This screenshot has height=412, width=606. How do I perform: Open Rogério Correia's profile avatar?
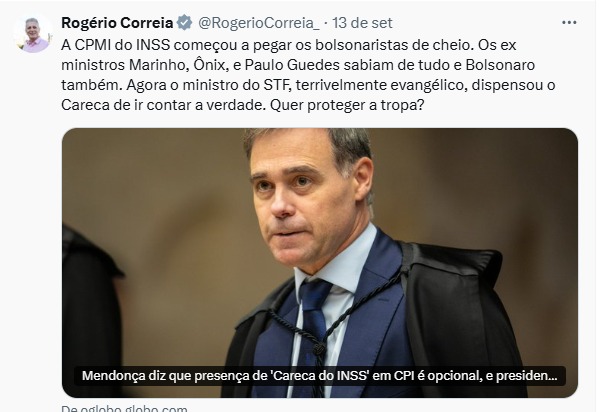pos(33,34)
